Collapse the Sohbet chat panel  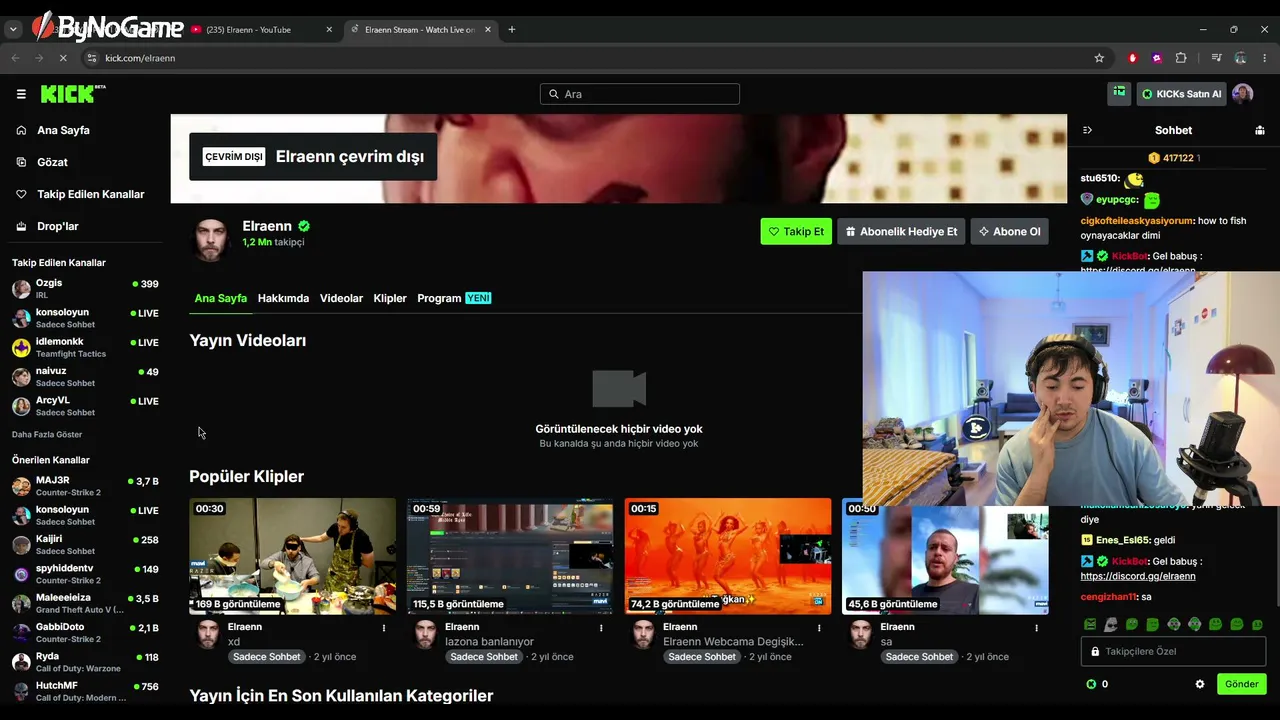point(1087,130)
